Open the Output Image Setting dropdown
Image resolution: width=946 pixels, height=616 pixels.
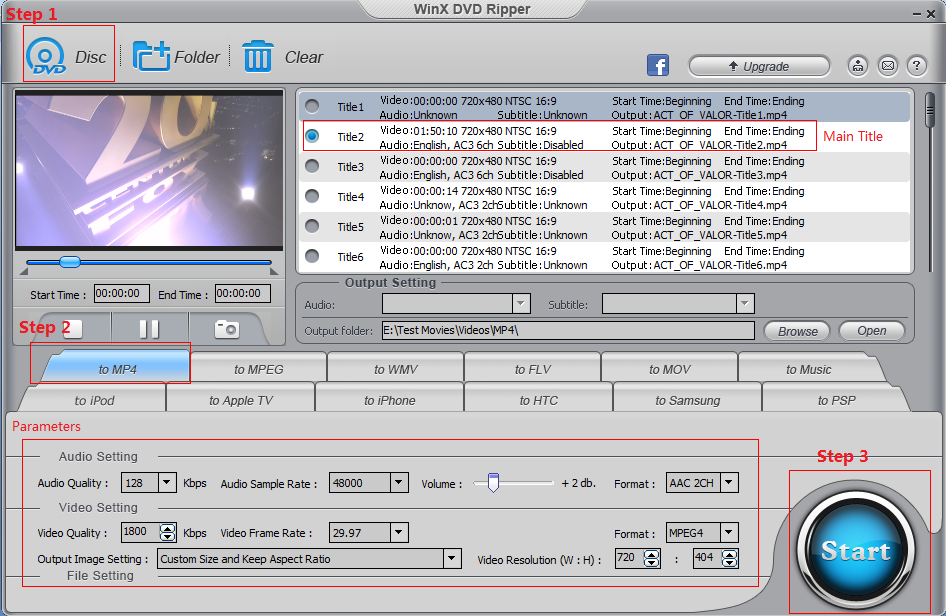tap(451, 558)
